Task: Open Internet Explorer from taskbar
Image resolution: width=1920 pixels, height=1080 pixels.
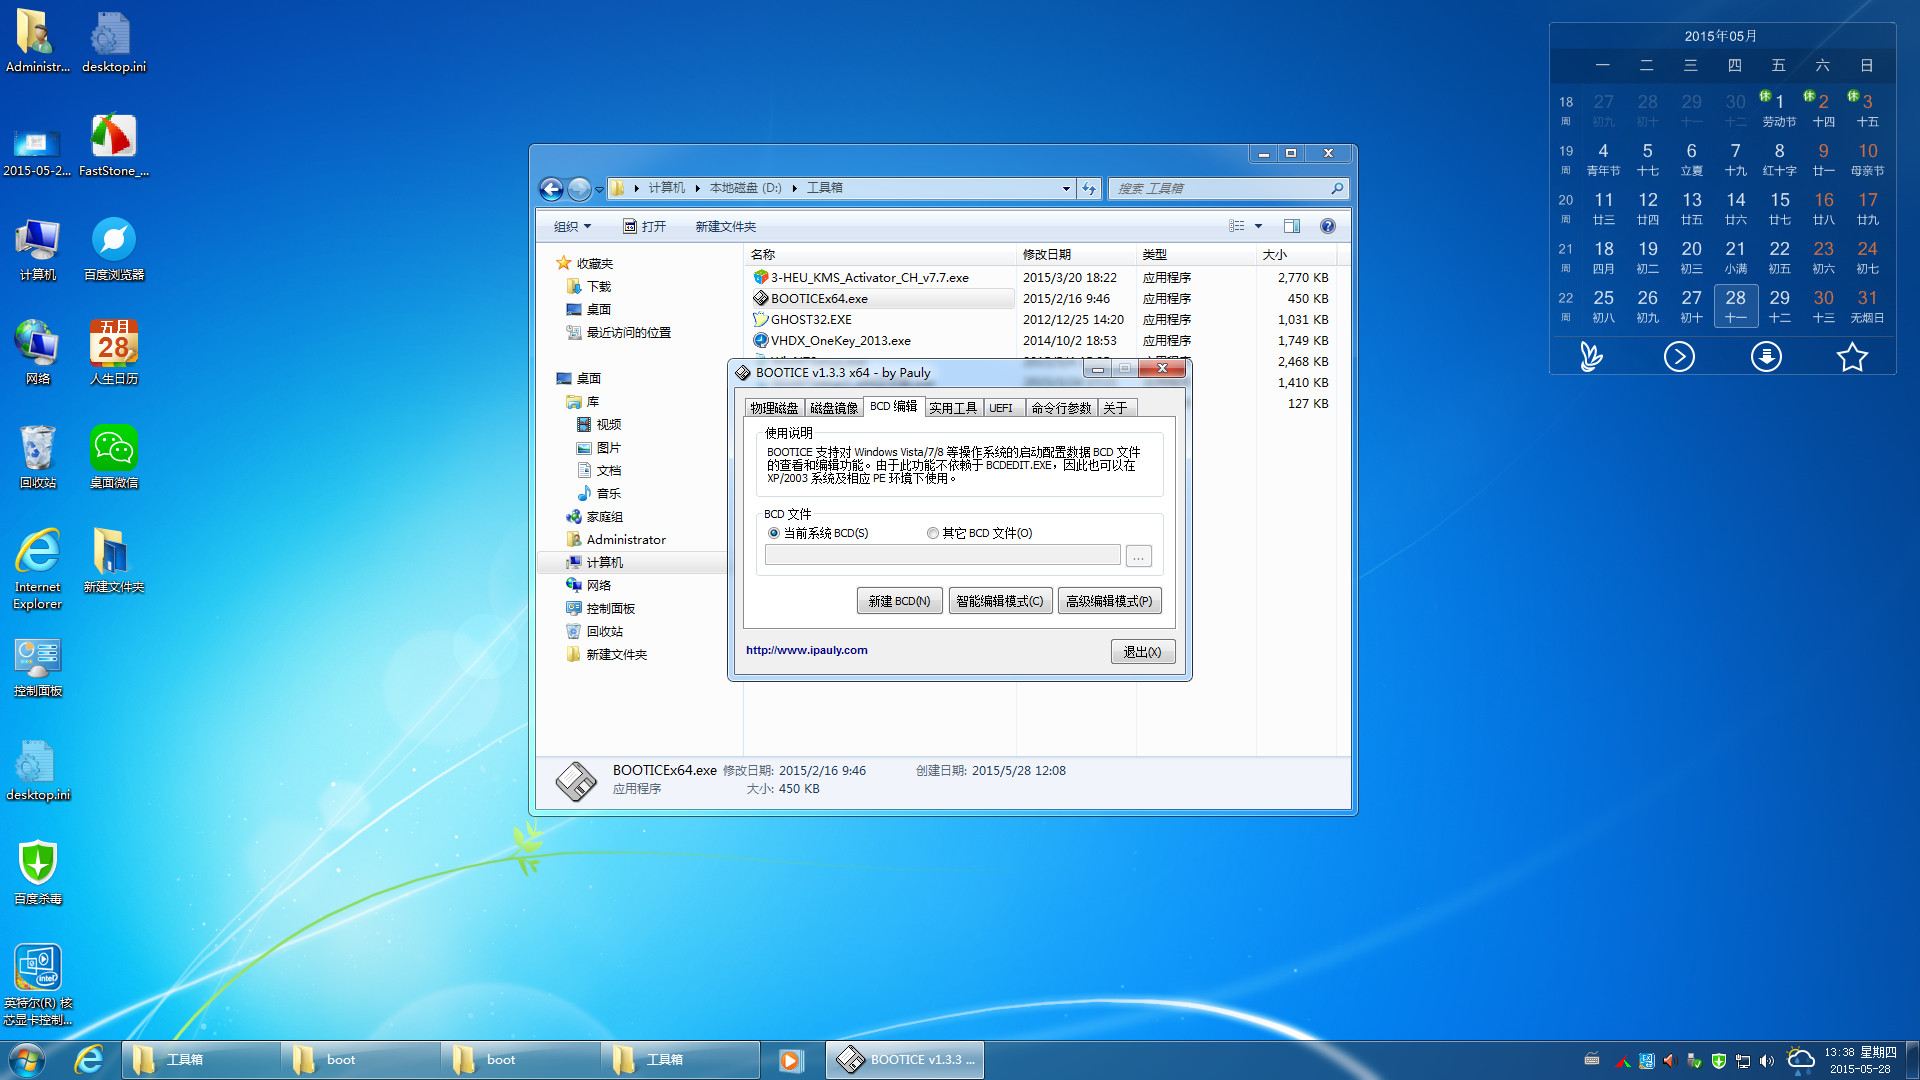Action: (x=89, y=1060)
